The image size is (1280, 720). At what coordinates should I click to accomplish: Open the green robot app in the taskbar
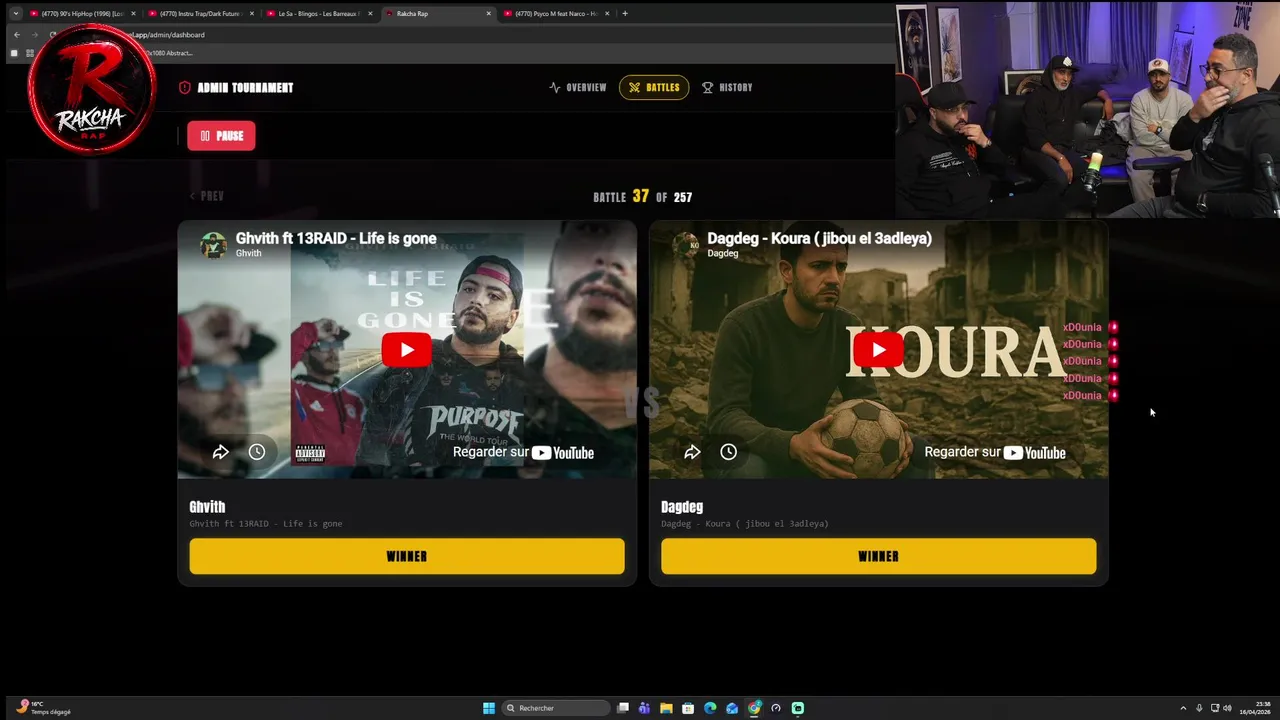point(798,708)
